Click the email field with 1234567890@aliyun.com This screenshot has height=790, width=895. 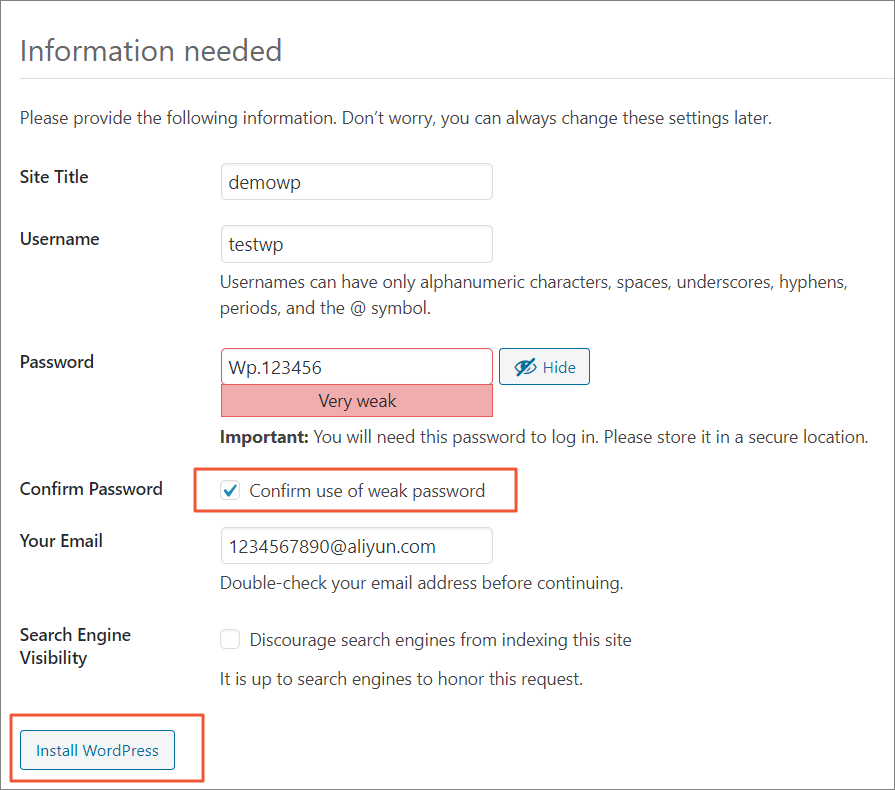tap(356, 546)
